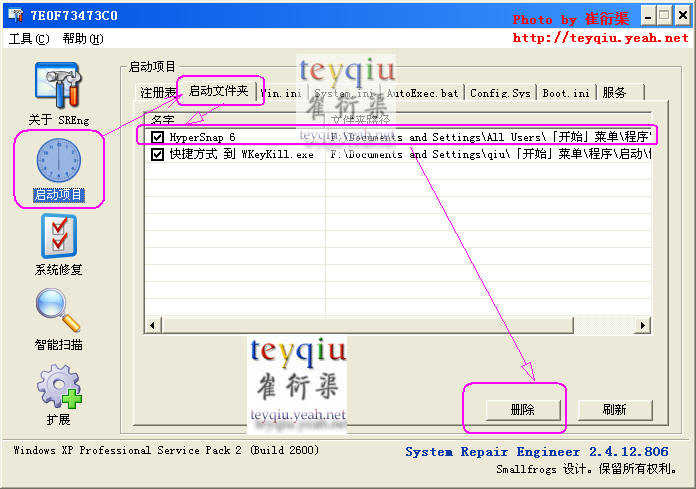
Task: Click the list's horizontal scrollbar right arrow
Action: pyautogui.click(x=643, y=325)
